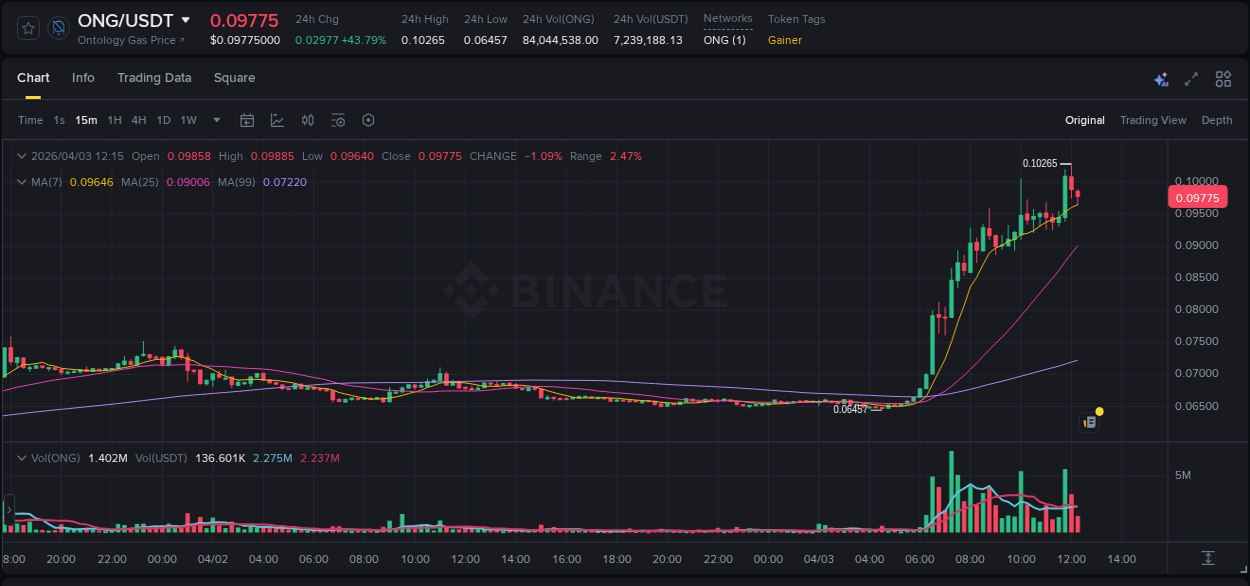Expand the chart to fullscreen
The height and width of the screenshot is (586, 1250).
coord(1191,78)
